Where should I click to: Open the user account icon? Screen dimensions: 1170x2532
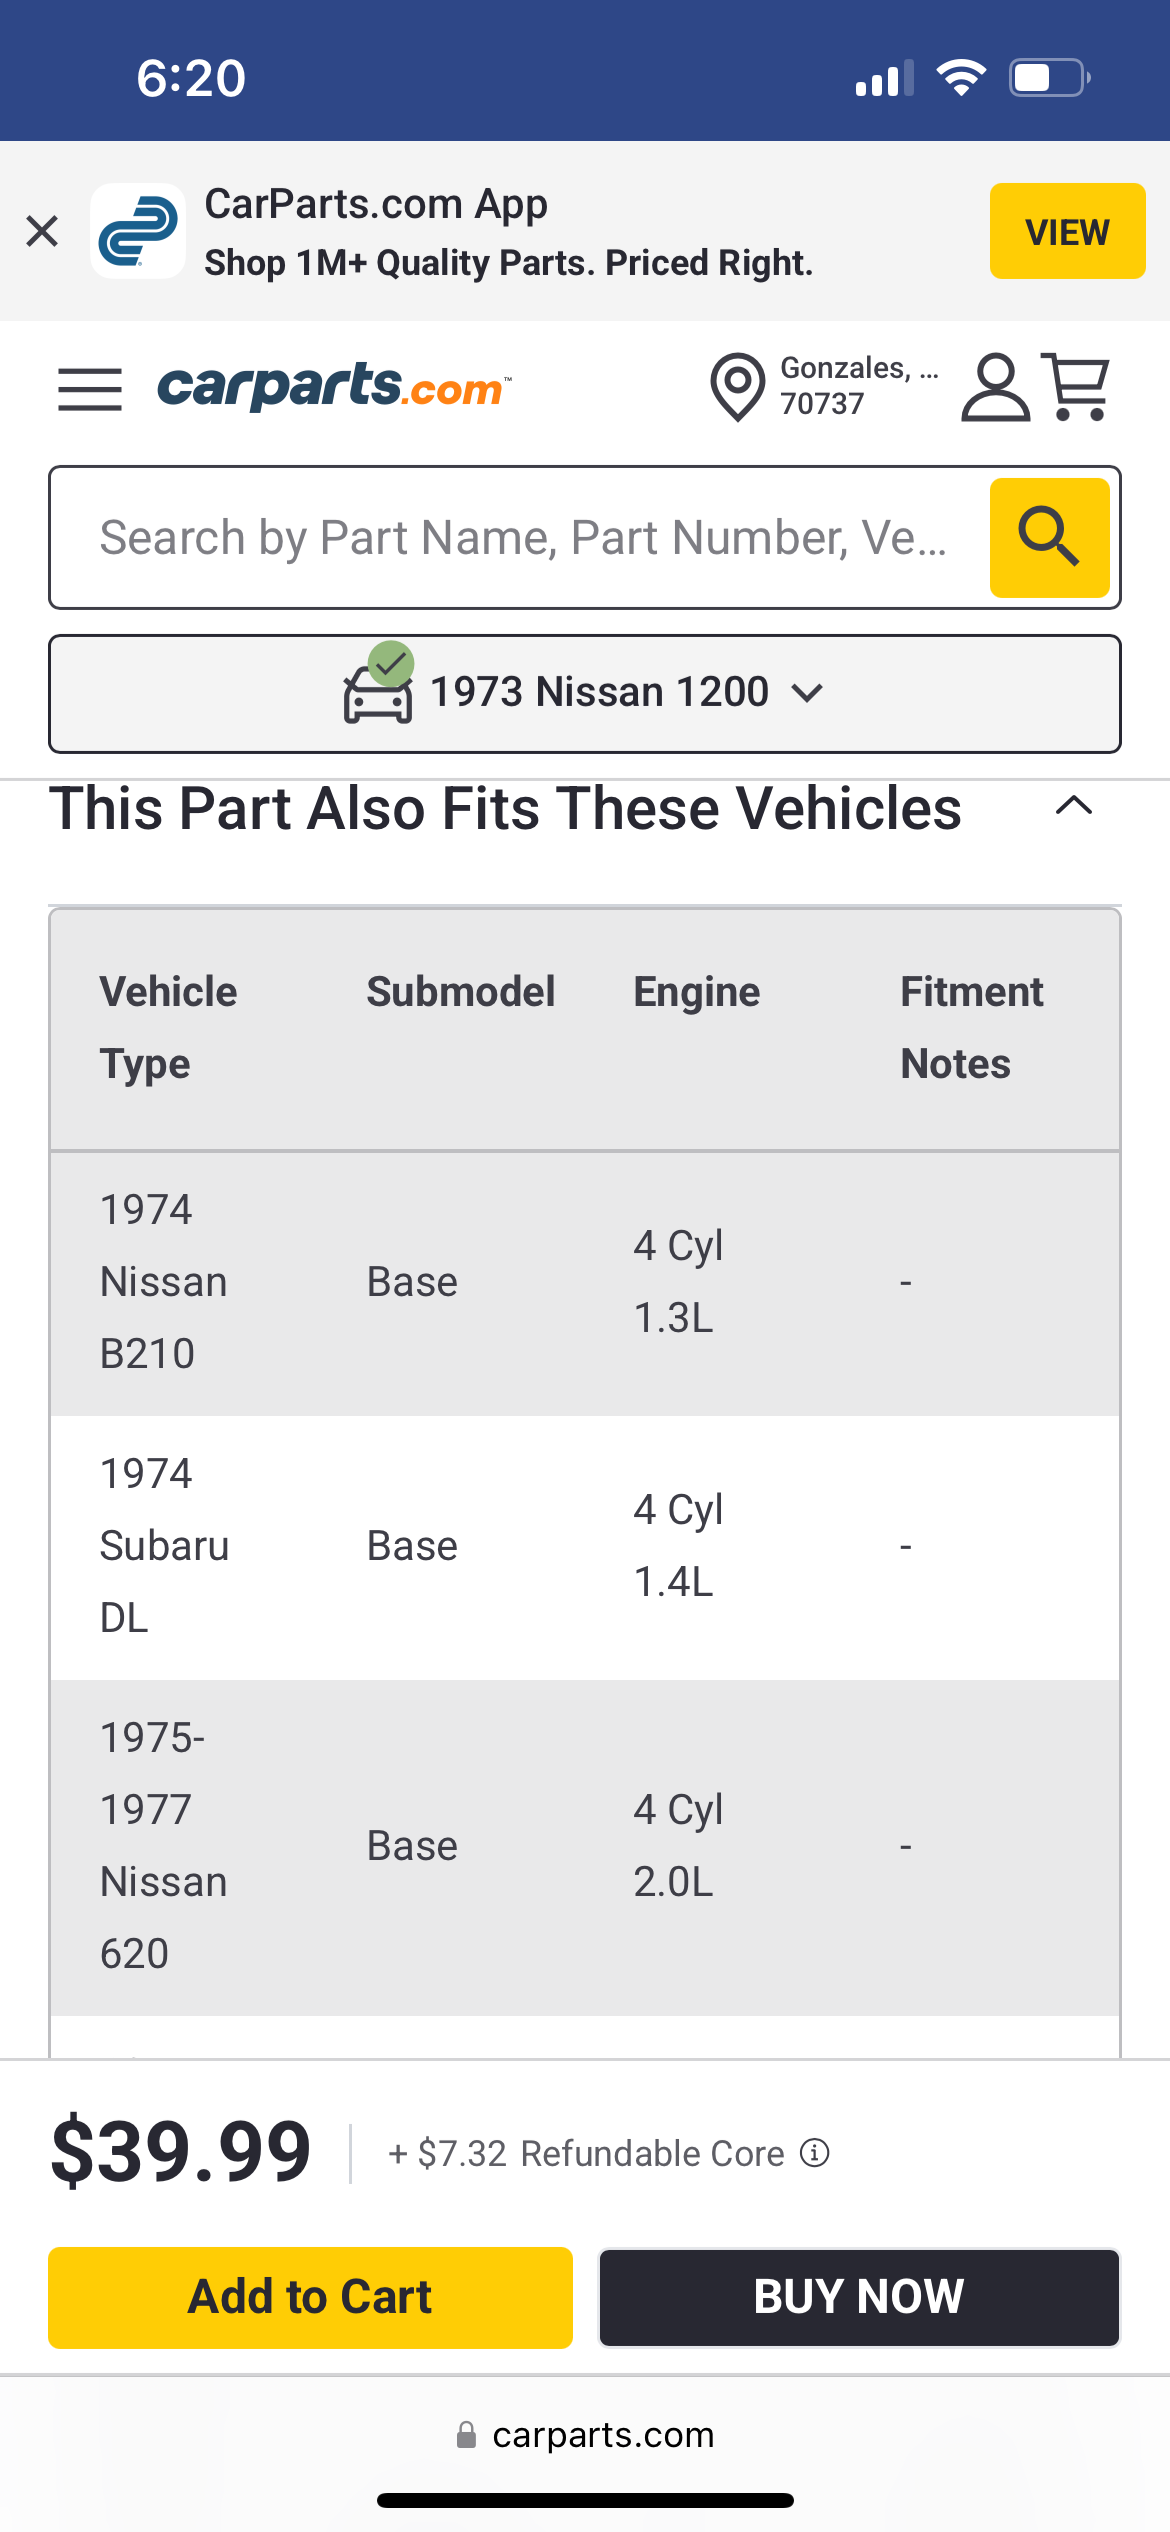click(x=995, y=387)
